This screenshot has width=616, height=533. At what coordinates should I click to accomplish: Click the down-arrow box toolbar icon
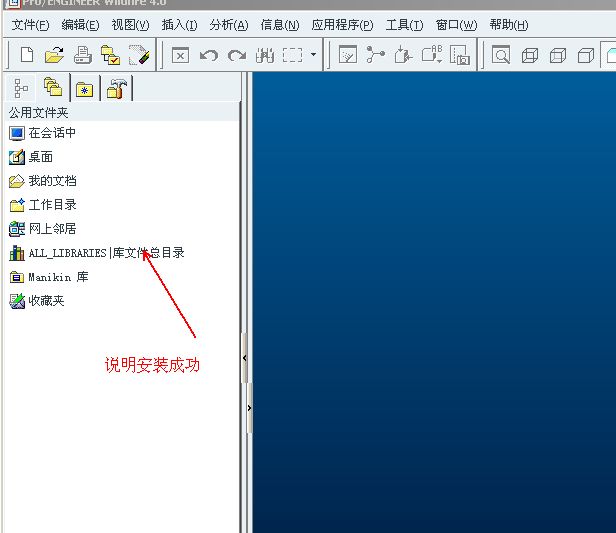tap(403, 55)
